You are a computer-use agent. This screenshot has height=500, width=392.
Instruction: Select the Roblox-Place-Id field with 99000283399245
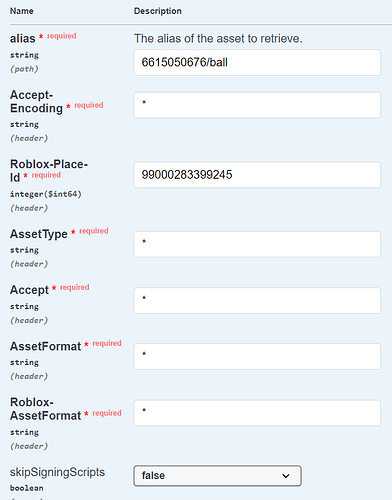(x=257, y=175)
